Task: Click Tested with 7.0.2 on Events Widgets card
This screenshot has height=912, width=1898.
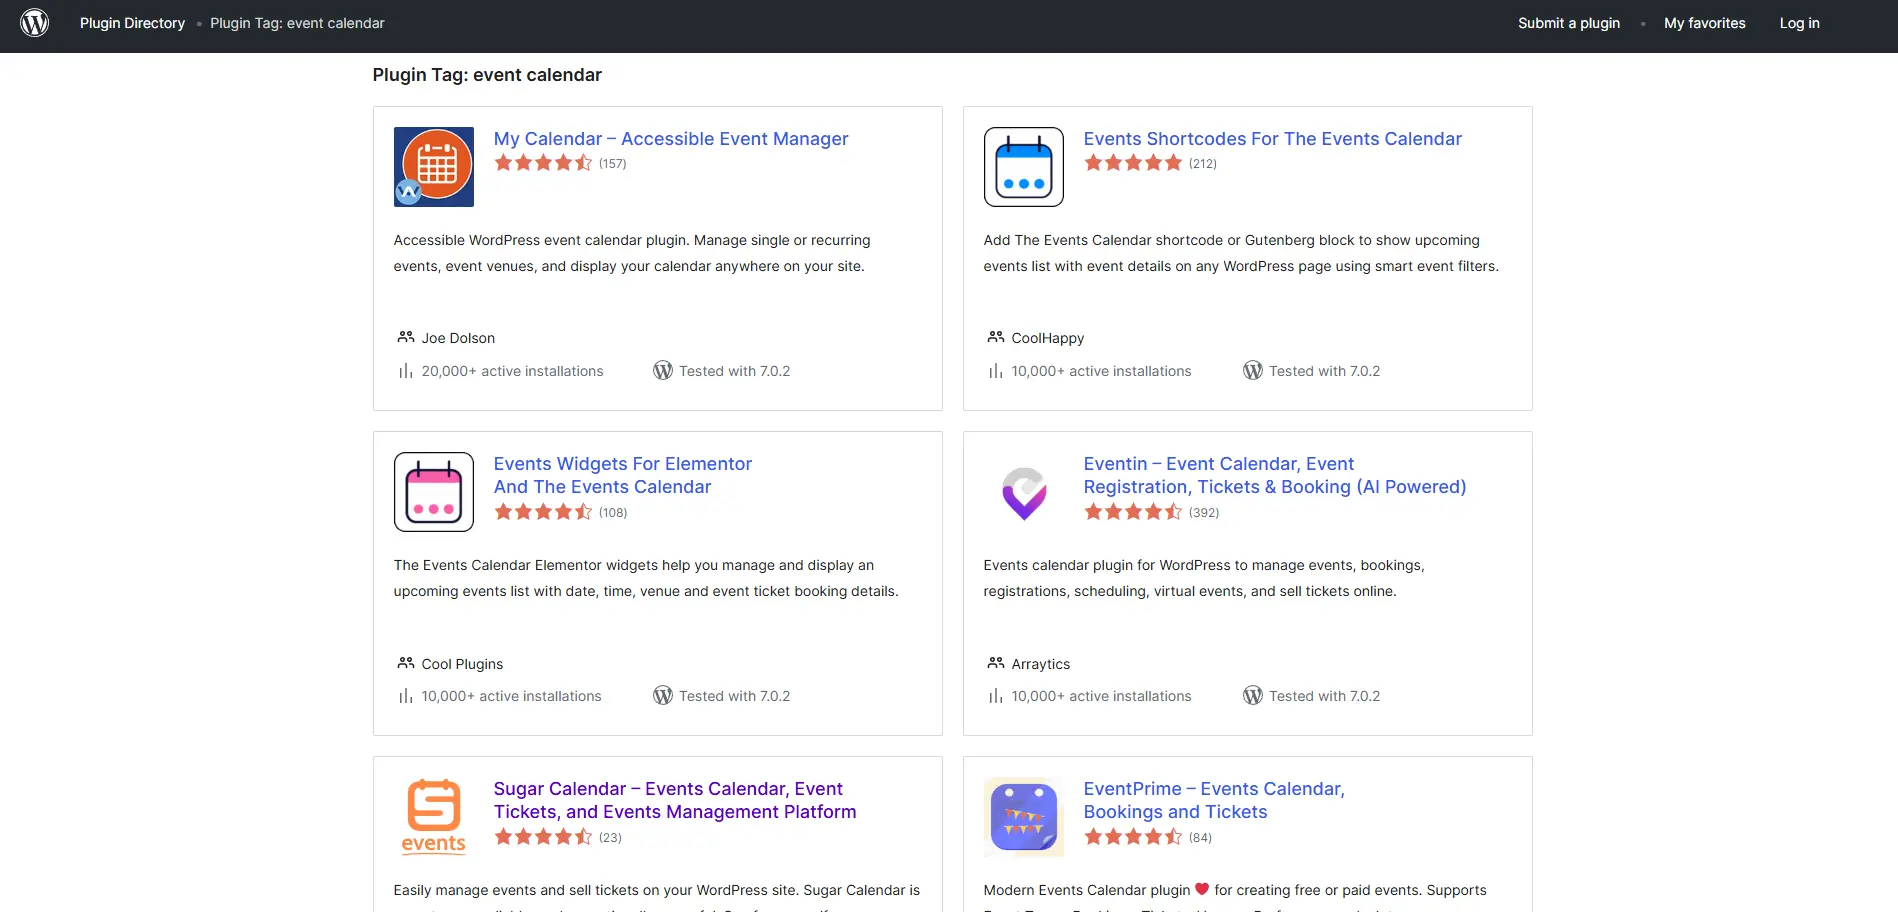Action: pos(735,696)
